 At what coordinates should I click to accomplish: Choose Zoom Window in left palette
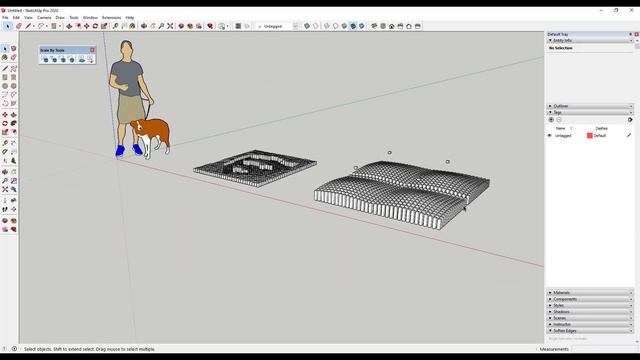pyautogui.click(x=13, y=180)
